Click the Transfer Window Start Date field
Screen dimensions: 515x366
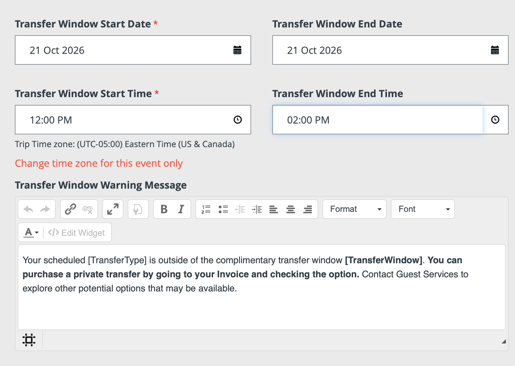tap(133, 50)
